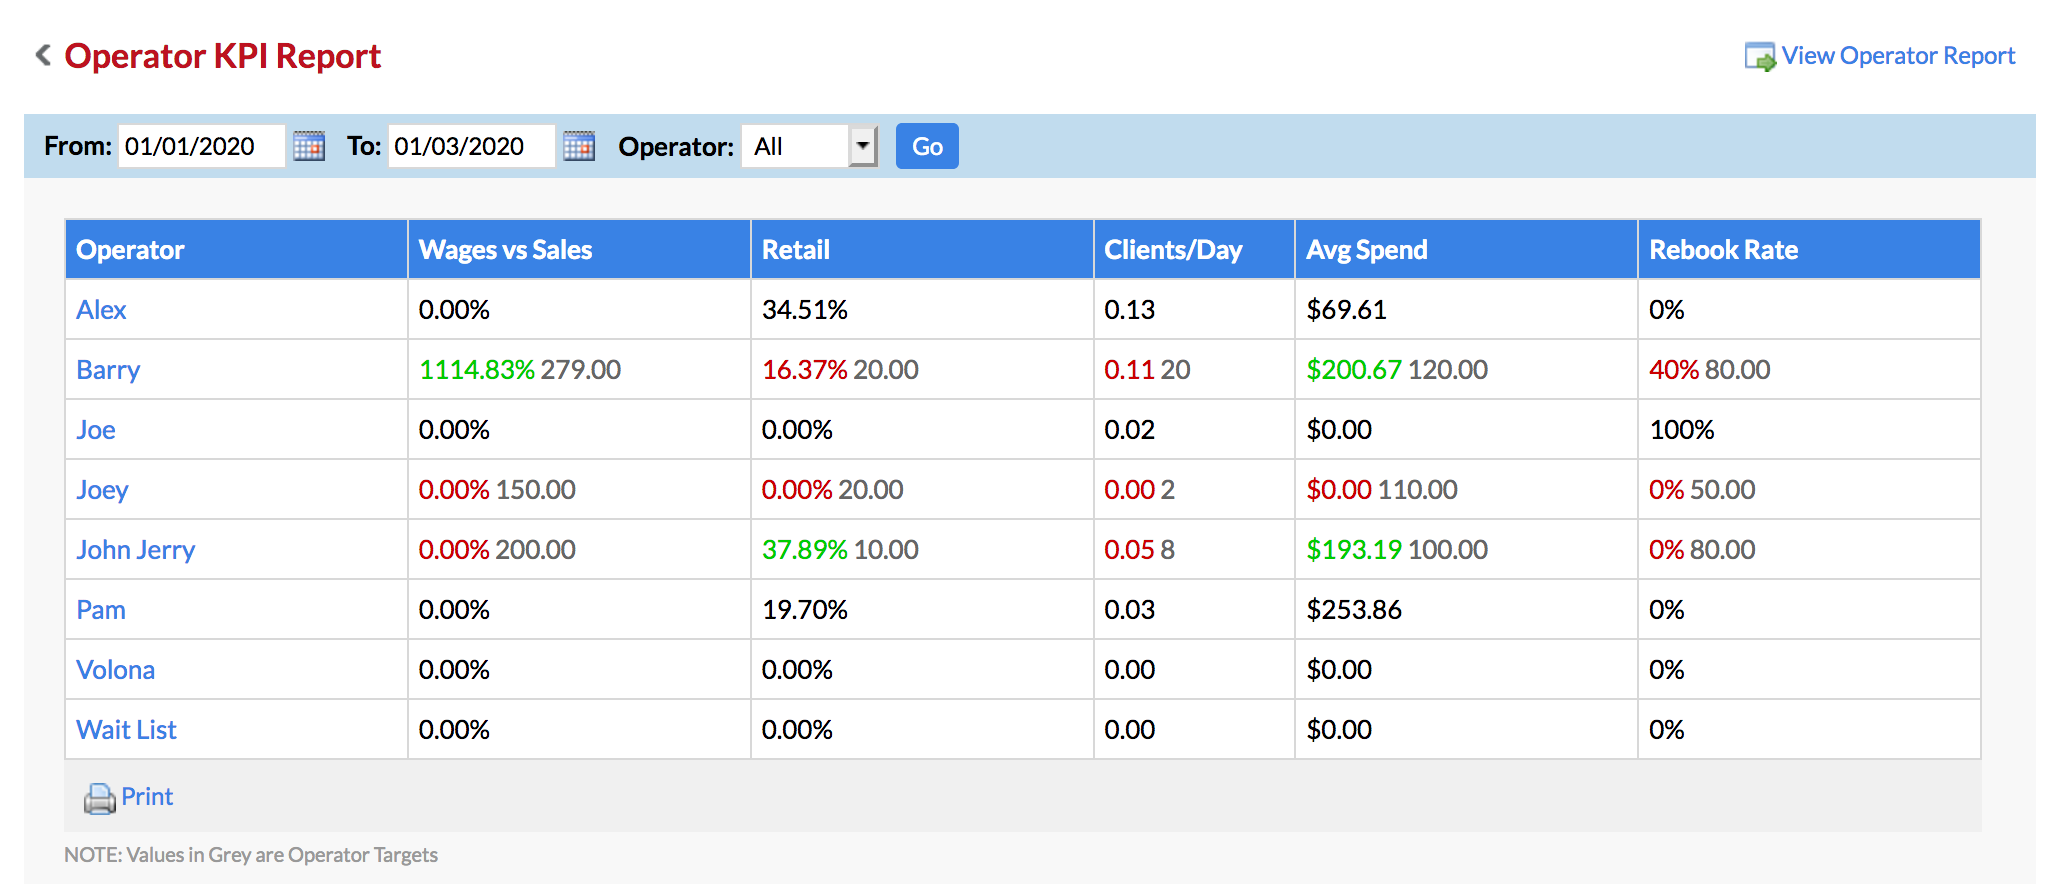Select Alex's 34.51% retail value
This screenshot has width=2068, height=884.
click(805, 310)
